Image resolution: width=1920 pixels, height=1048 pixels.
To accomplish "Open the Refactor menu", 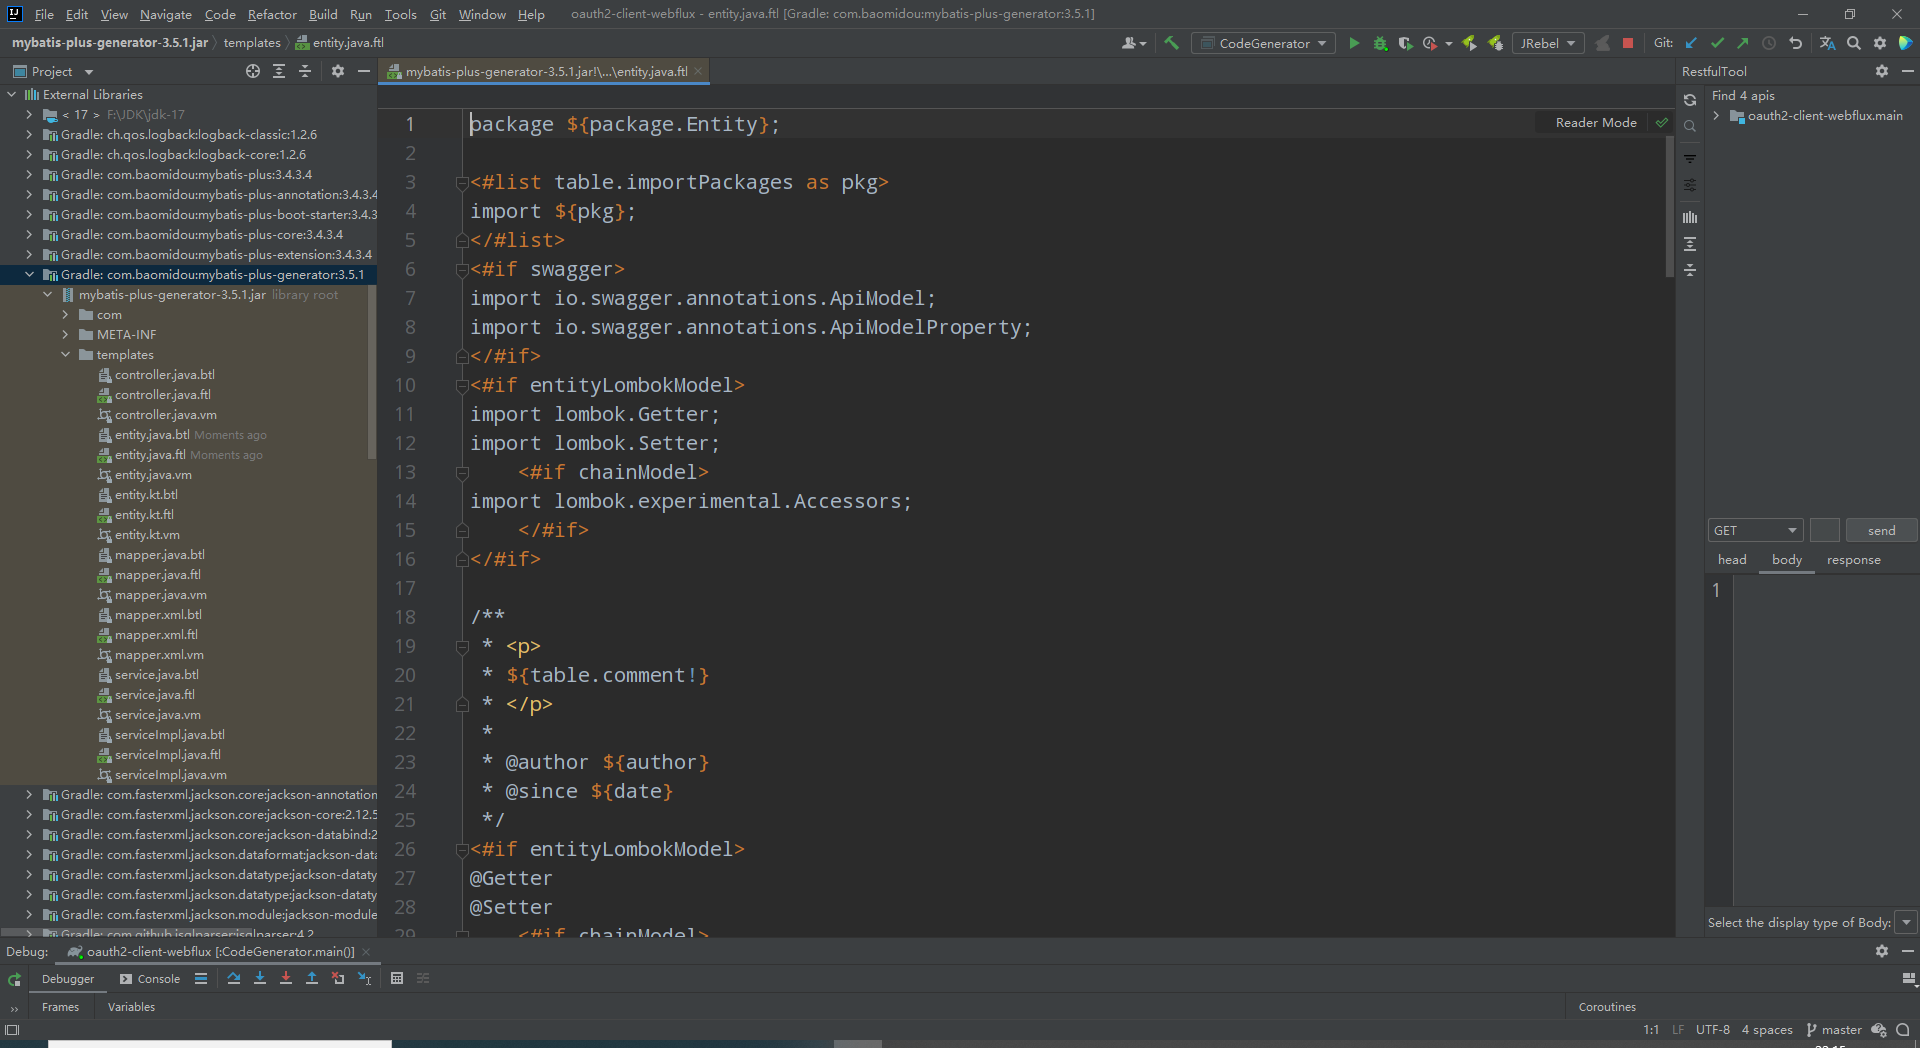I will (x=272, y=14).
